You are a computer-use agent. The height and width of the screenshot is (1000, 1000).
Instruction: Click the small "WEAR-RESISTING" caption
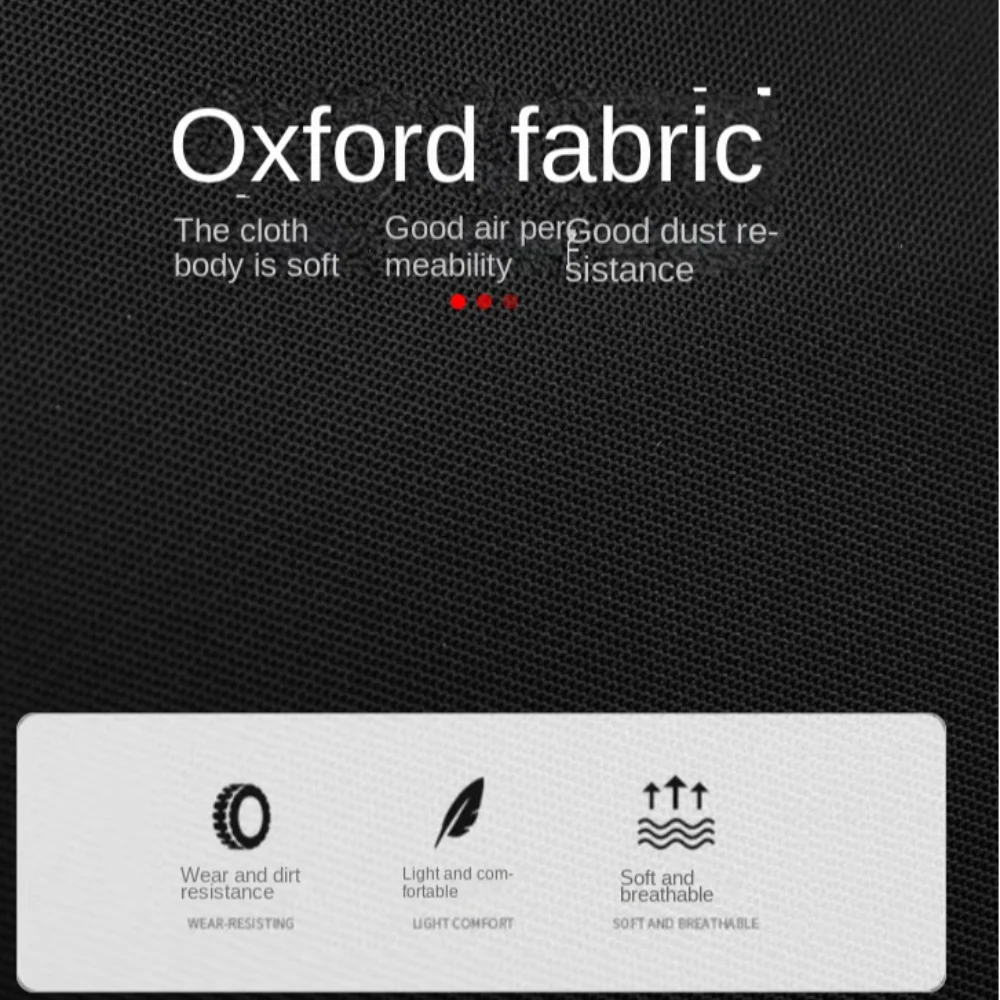click(x=240, y=923)
